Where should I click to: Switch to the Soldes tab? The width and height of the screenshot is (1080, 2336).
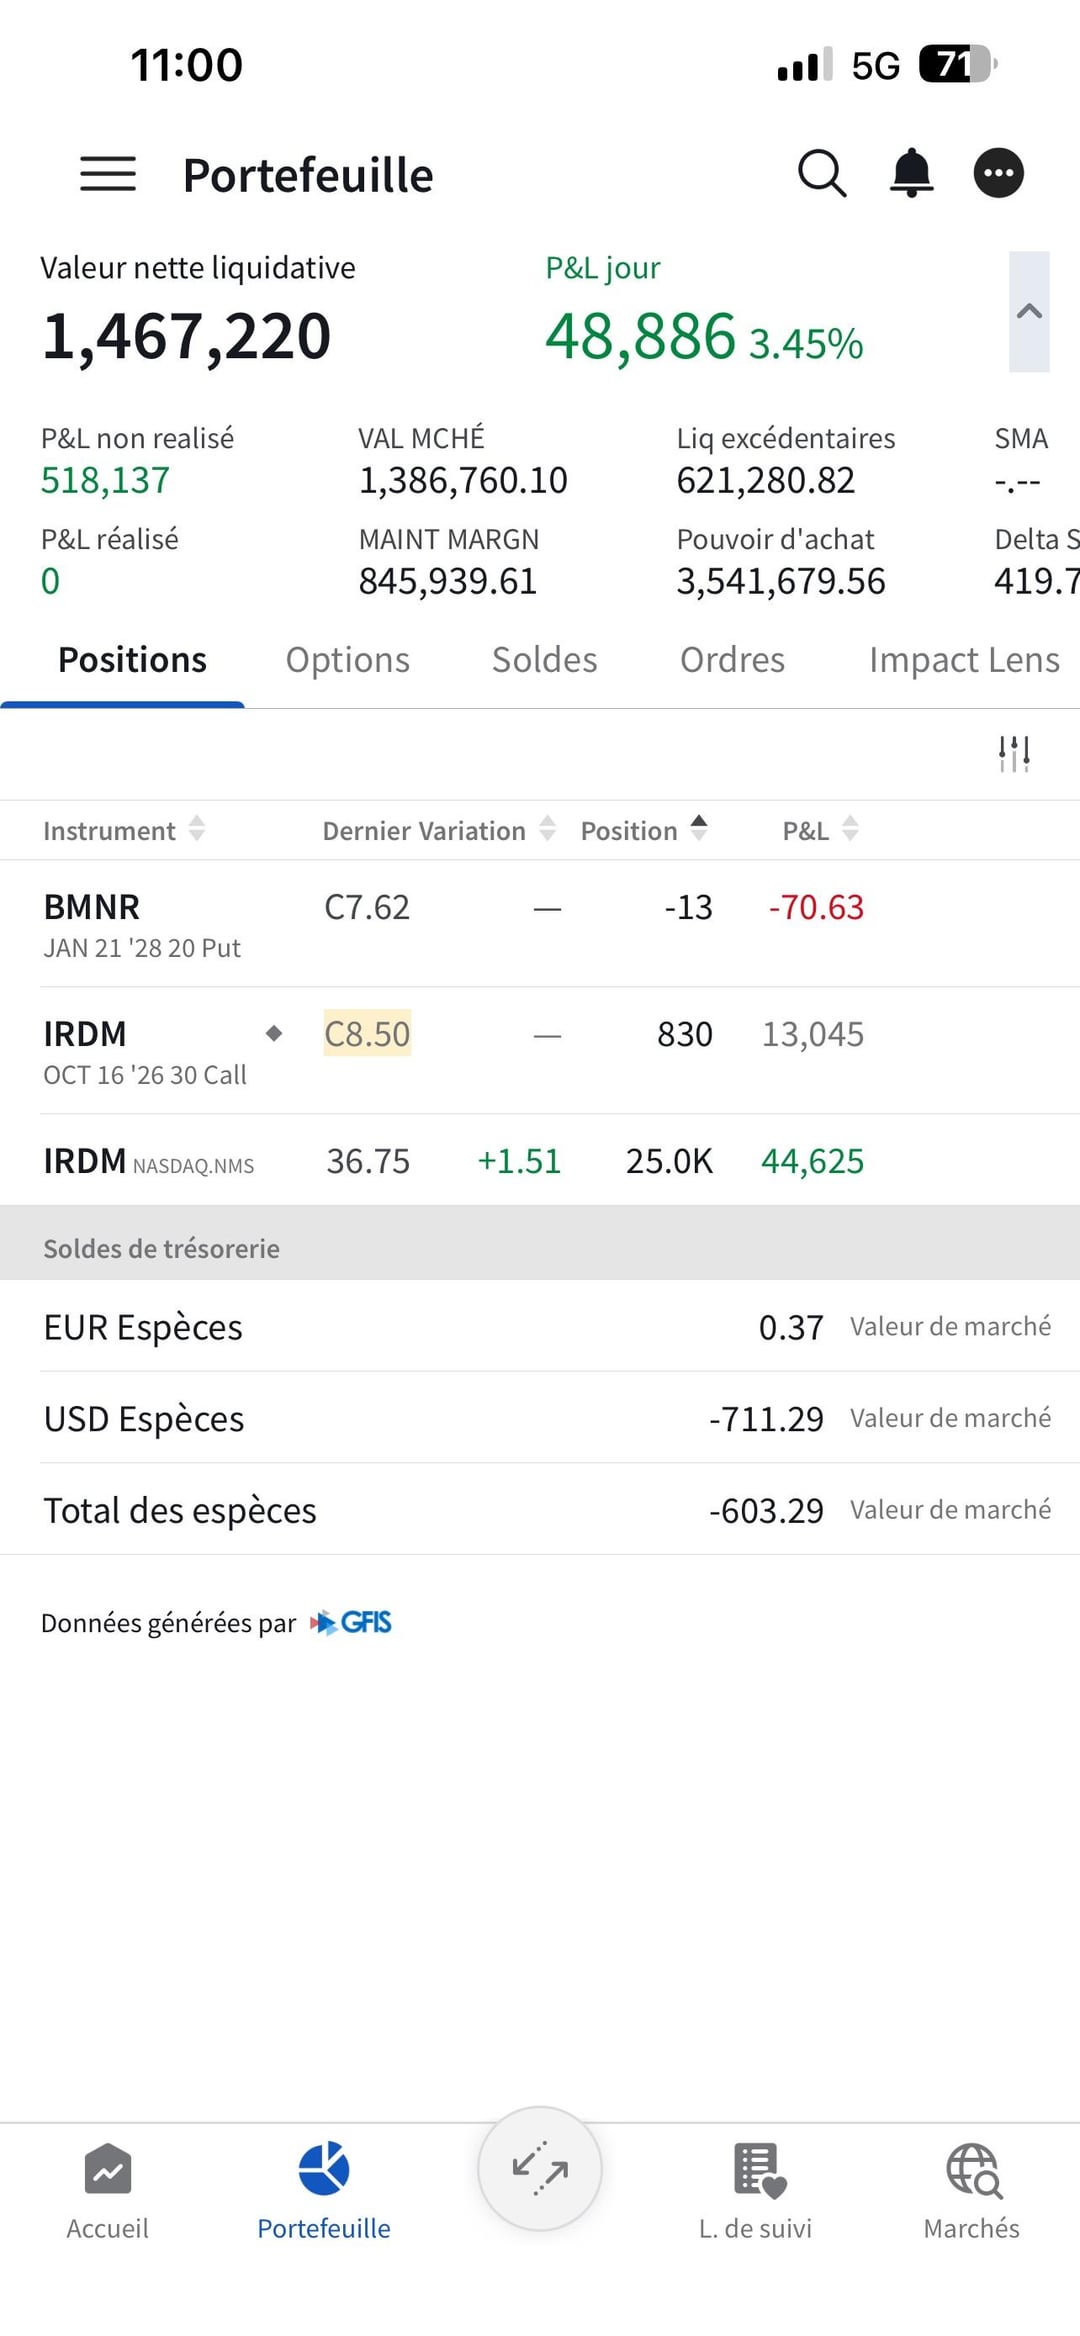[x=544, y=660]
